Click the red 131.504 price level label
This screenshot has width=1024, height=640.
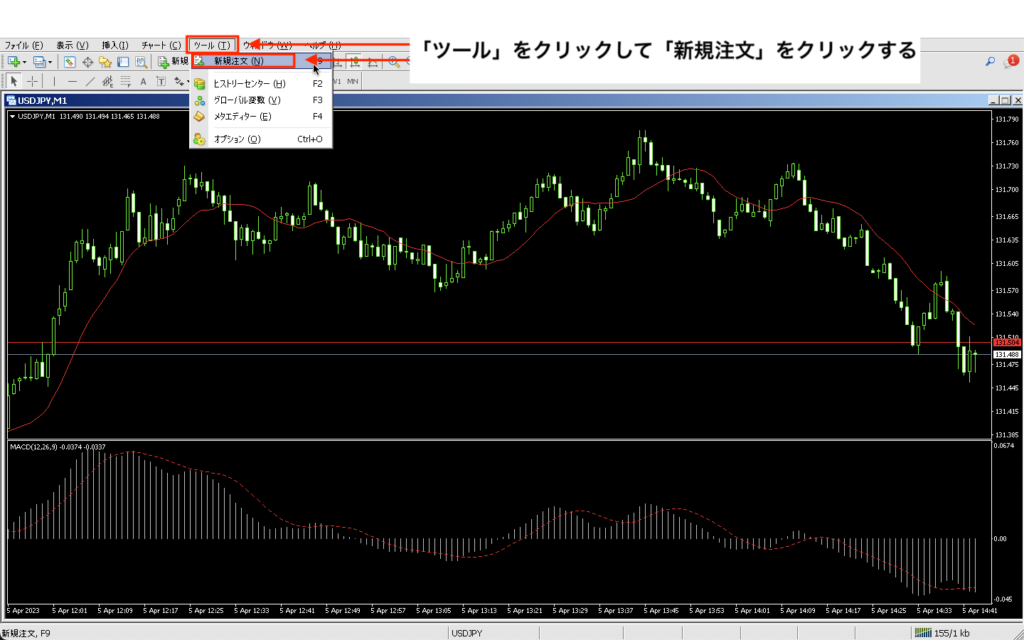point(1006,342)
